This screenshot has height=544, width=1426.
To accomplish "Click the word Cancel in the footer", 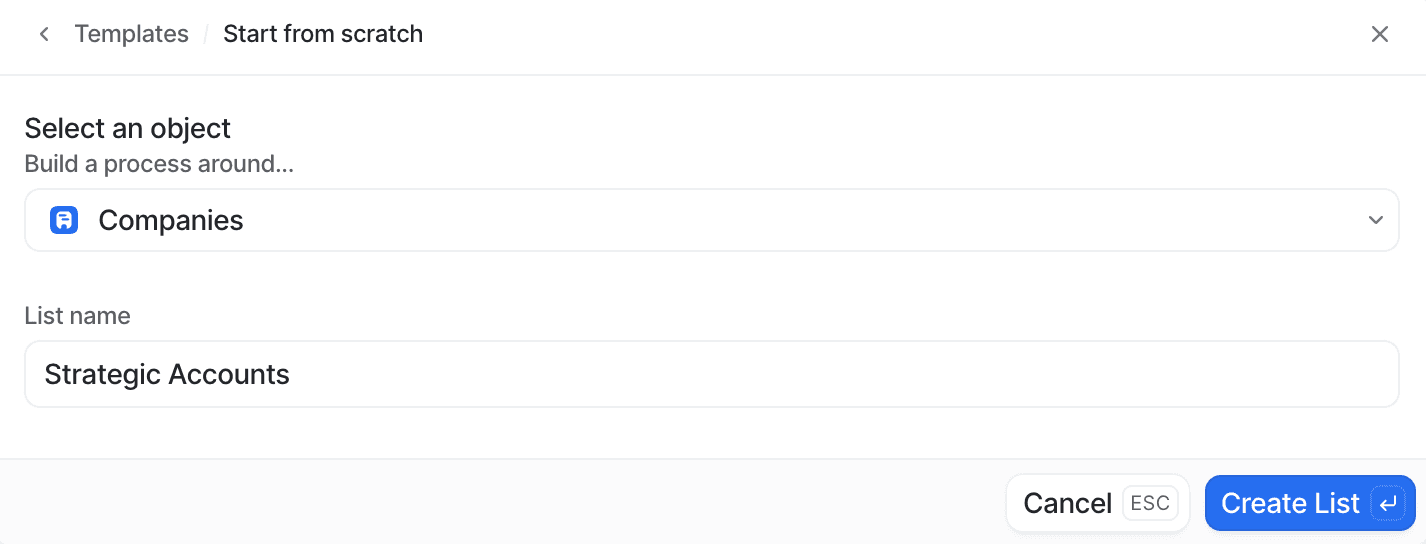I will (x=1067, y=503).
